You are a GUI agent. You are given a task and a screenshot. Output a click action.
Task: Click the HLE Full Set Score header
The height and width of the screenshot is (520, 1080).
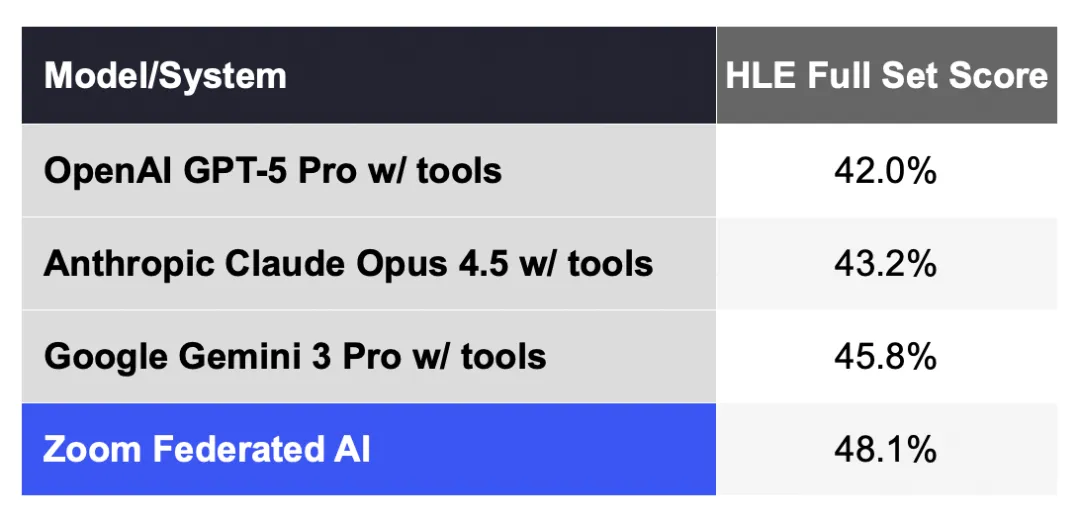coord(886,76)
